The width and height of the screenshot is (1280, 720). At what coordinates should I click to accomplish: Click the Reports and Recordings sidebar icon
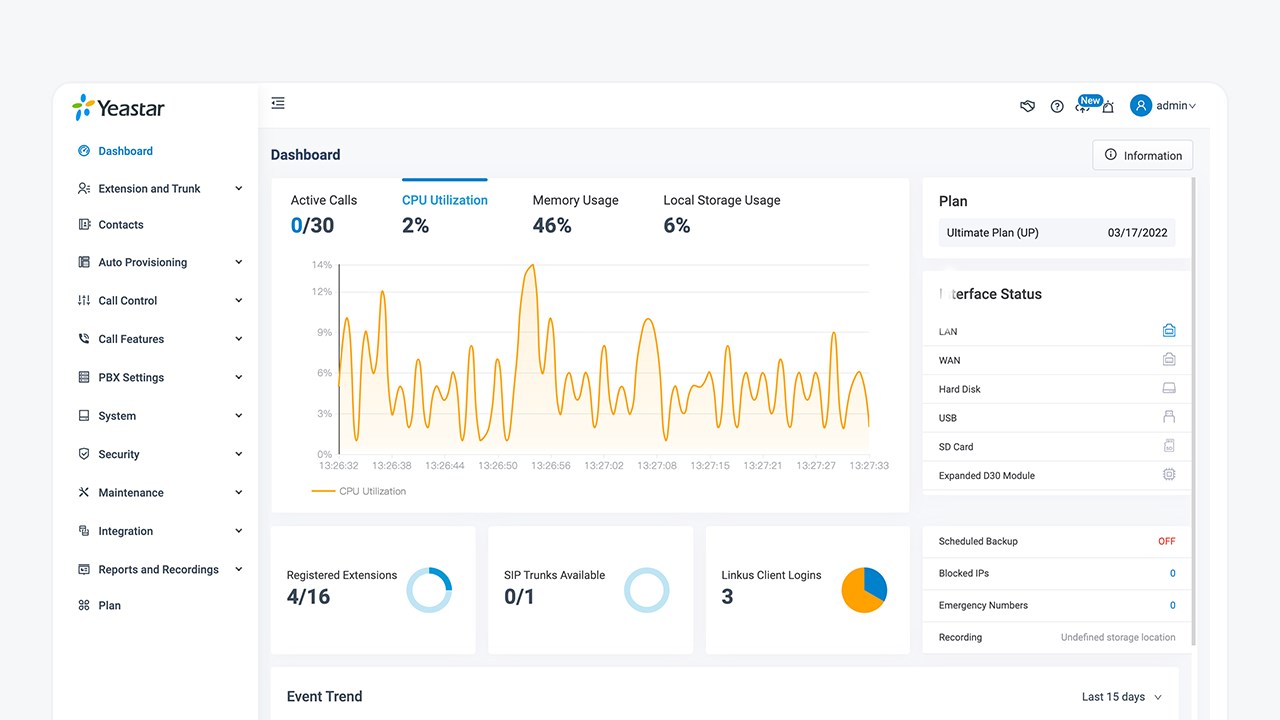(x=84, y=570)
